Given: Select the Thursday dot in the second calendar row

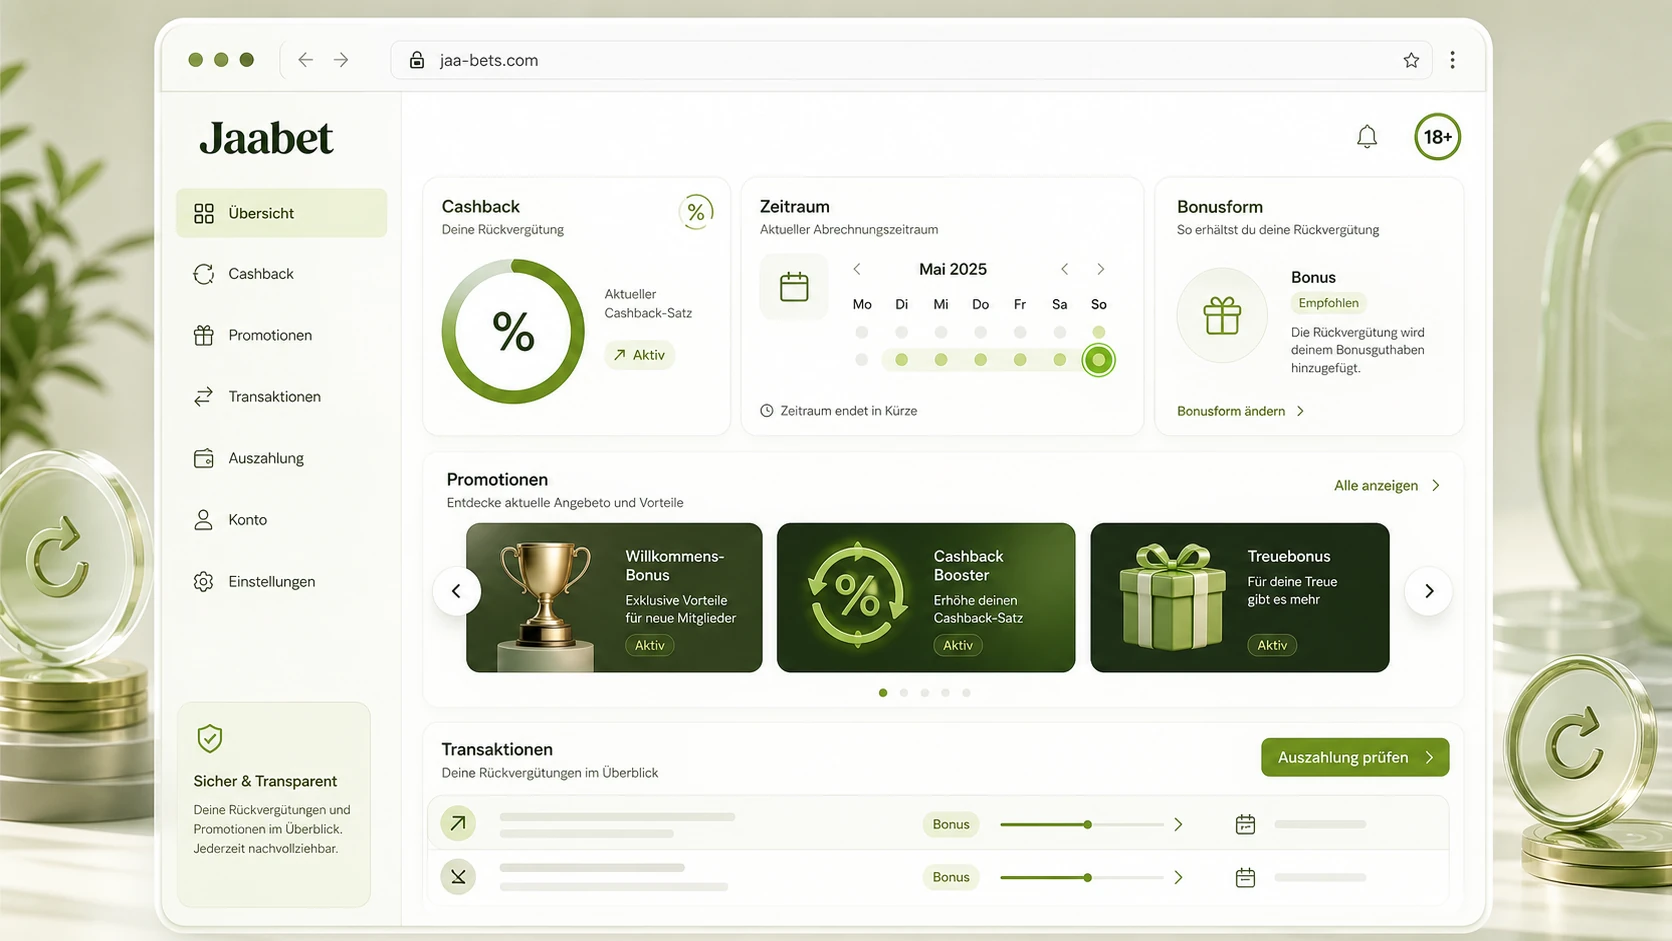Looking at the screenshot, I should (980, 360).
